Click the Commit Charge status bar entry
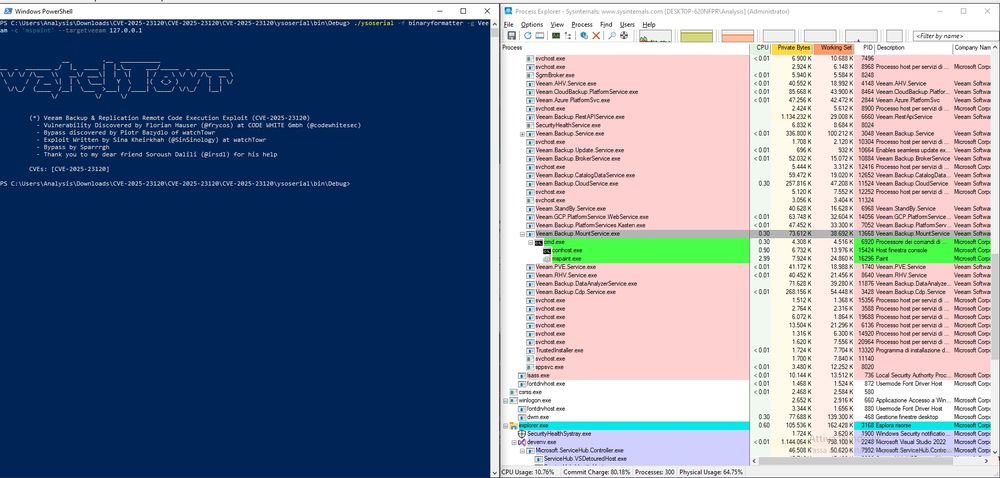The image size is (1000, 478). pos(597,472)
